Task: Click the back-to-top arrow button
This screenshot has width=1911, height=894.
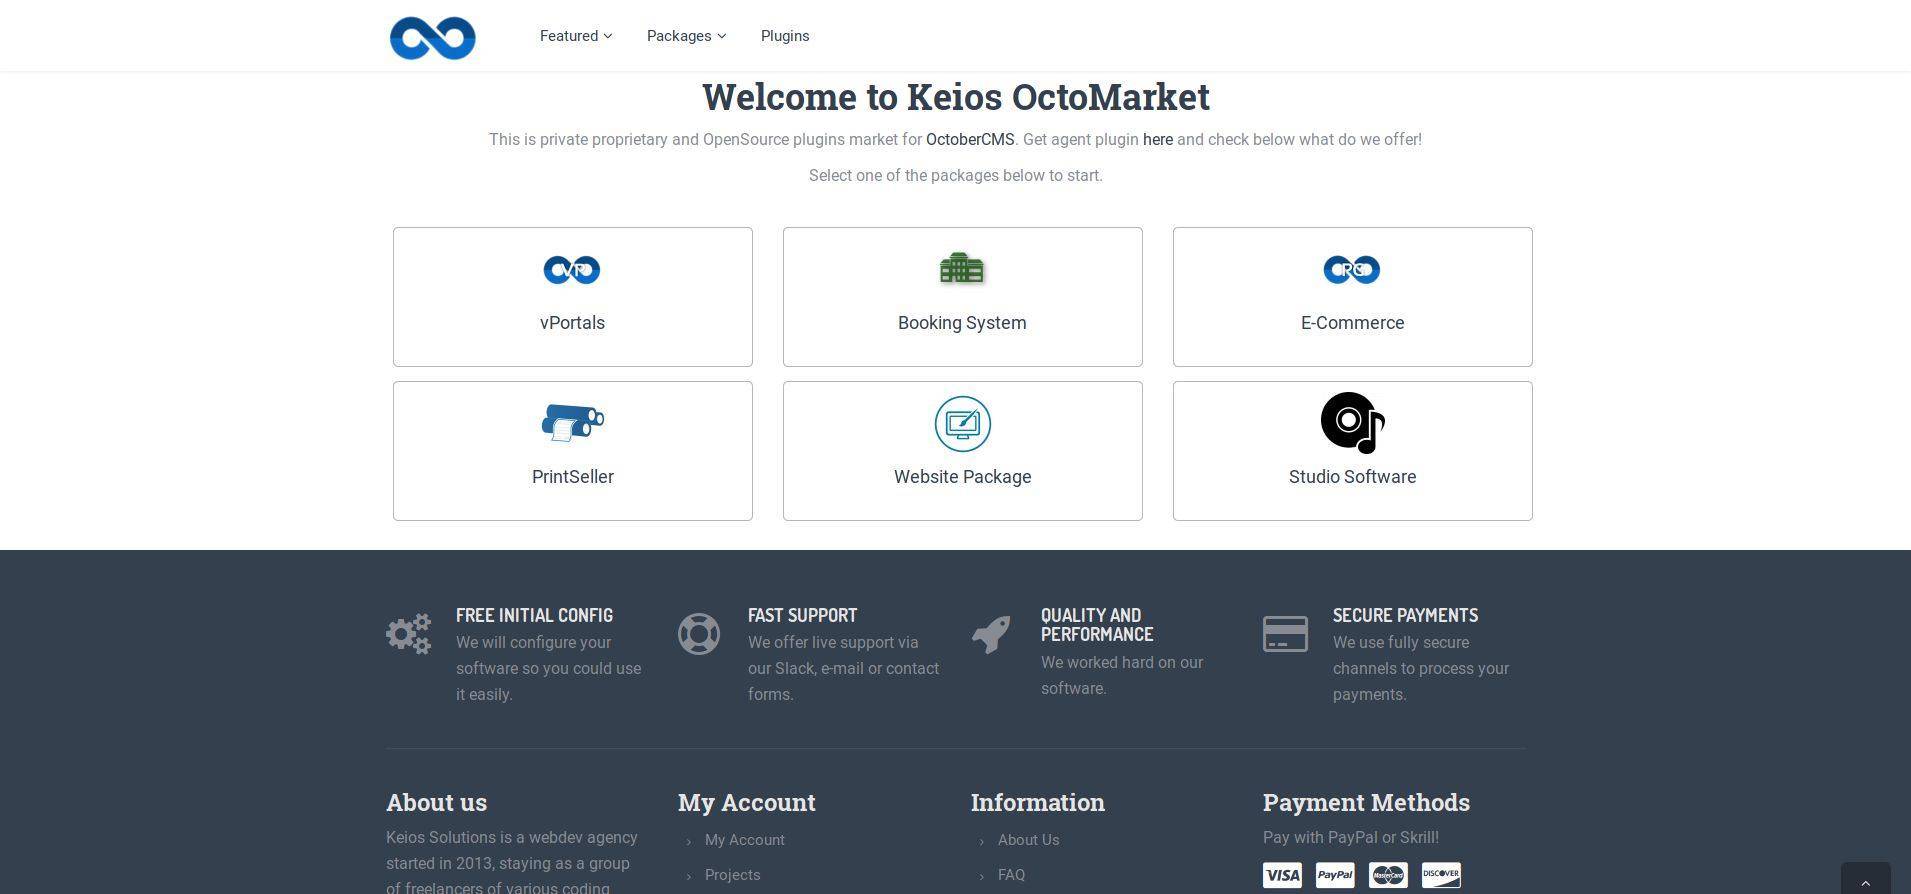Action: [x=1866, y=879]
